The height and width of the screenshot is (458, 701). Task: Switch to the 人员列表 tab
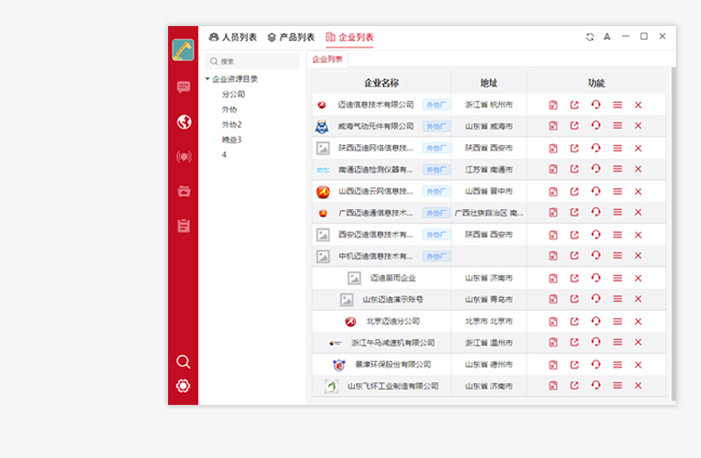[233, 37]
